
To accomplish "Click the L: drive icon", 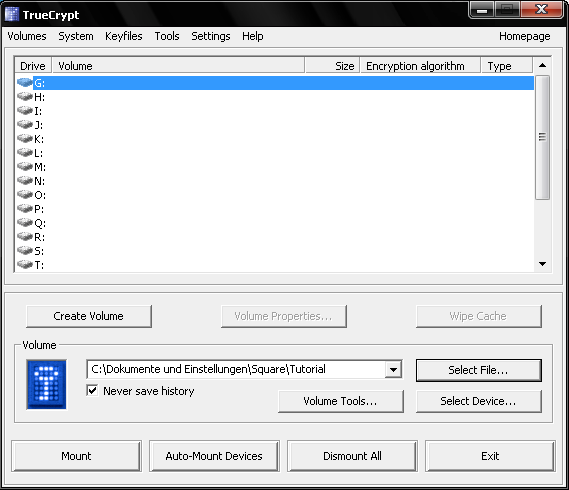I will pyautogui.click(x=25, y=152).
